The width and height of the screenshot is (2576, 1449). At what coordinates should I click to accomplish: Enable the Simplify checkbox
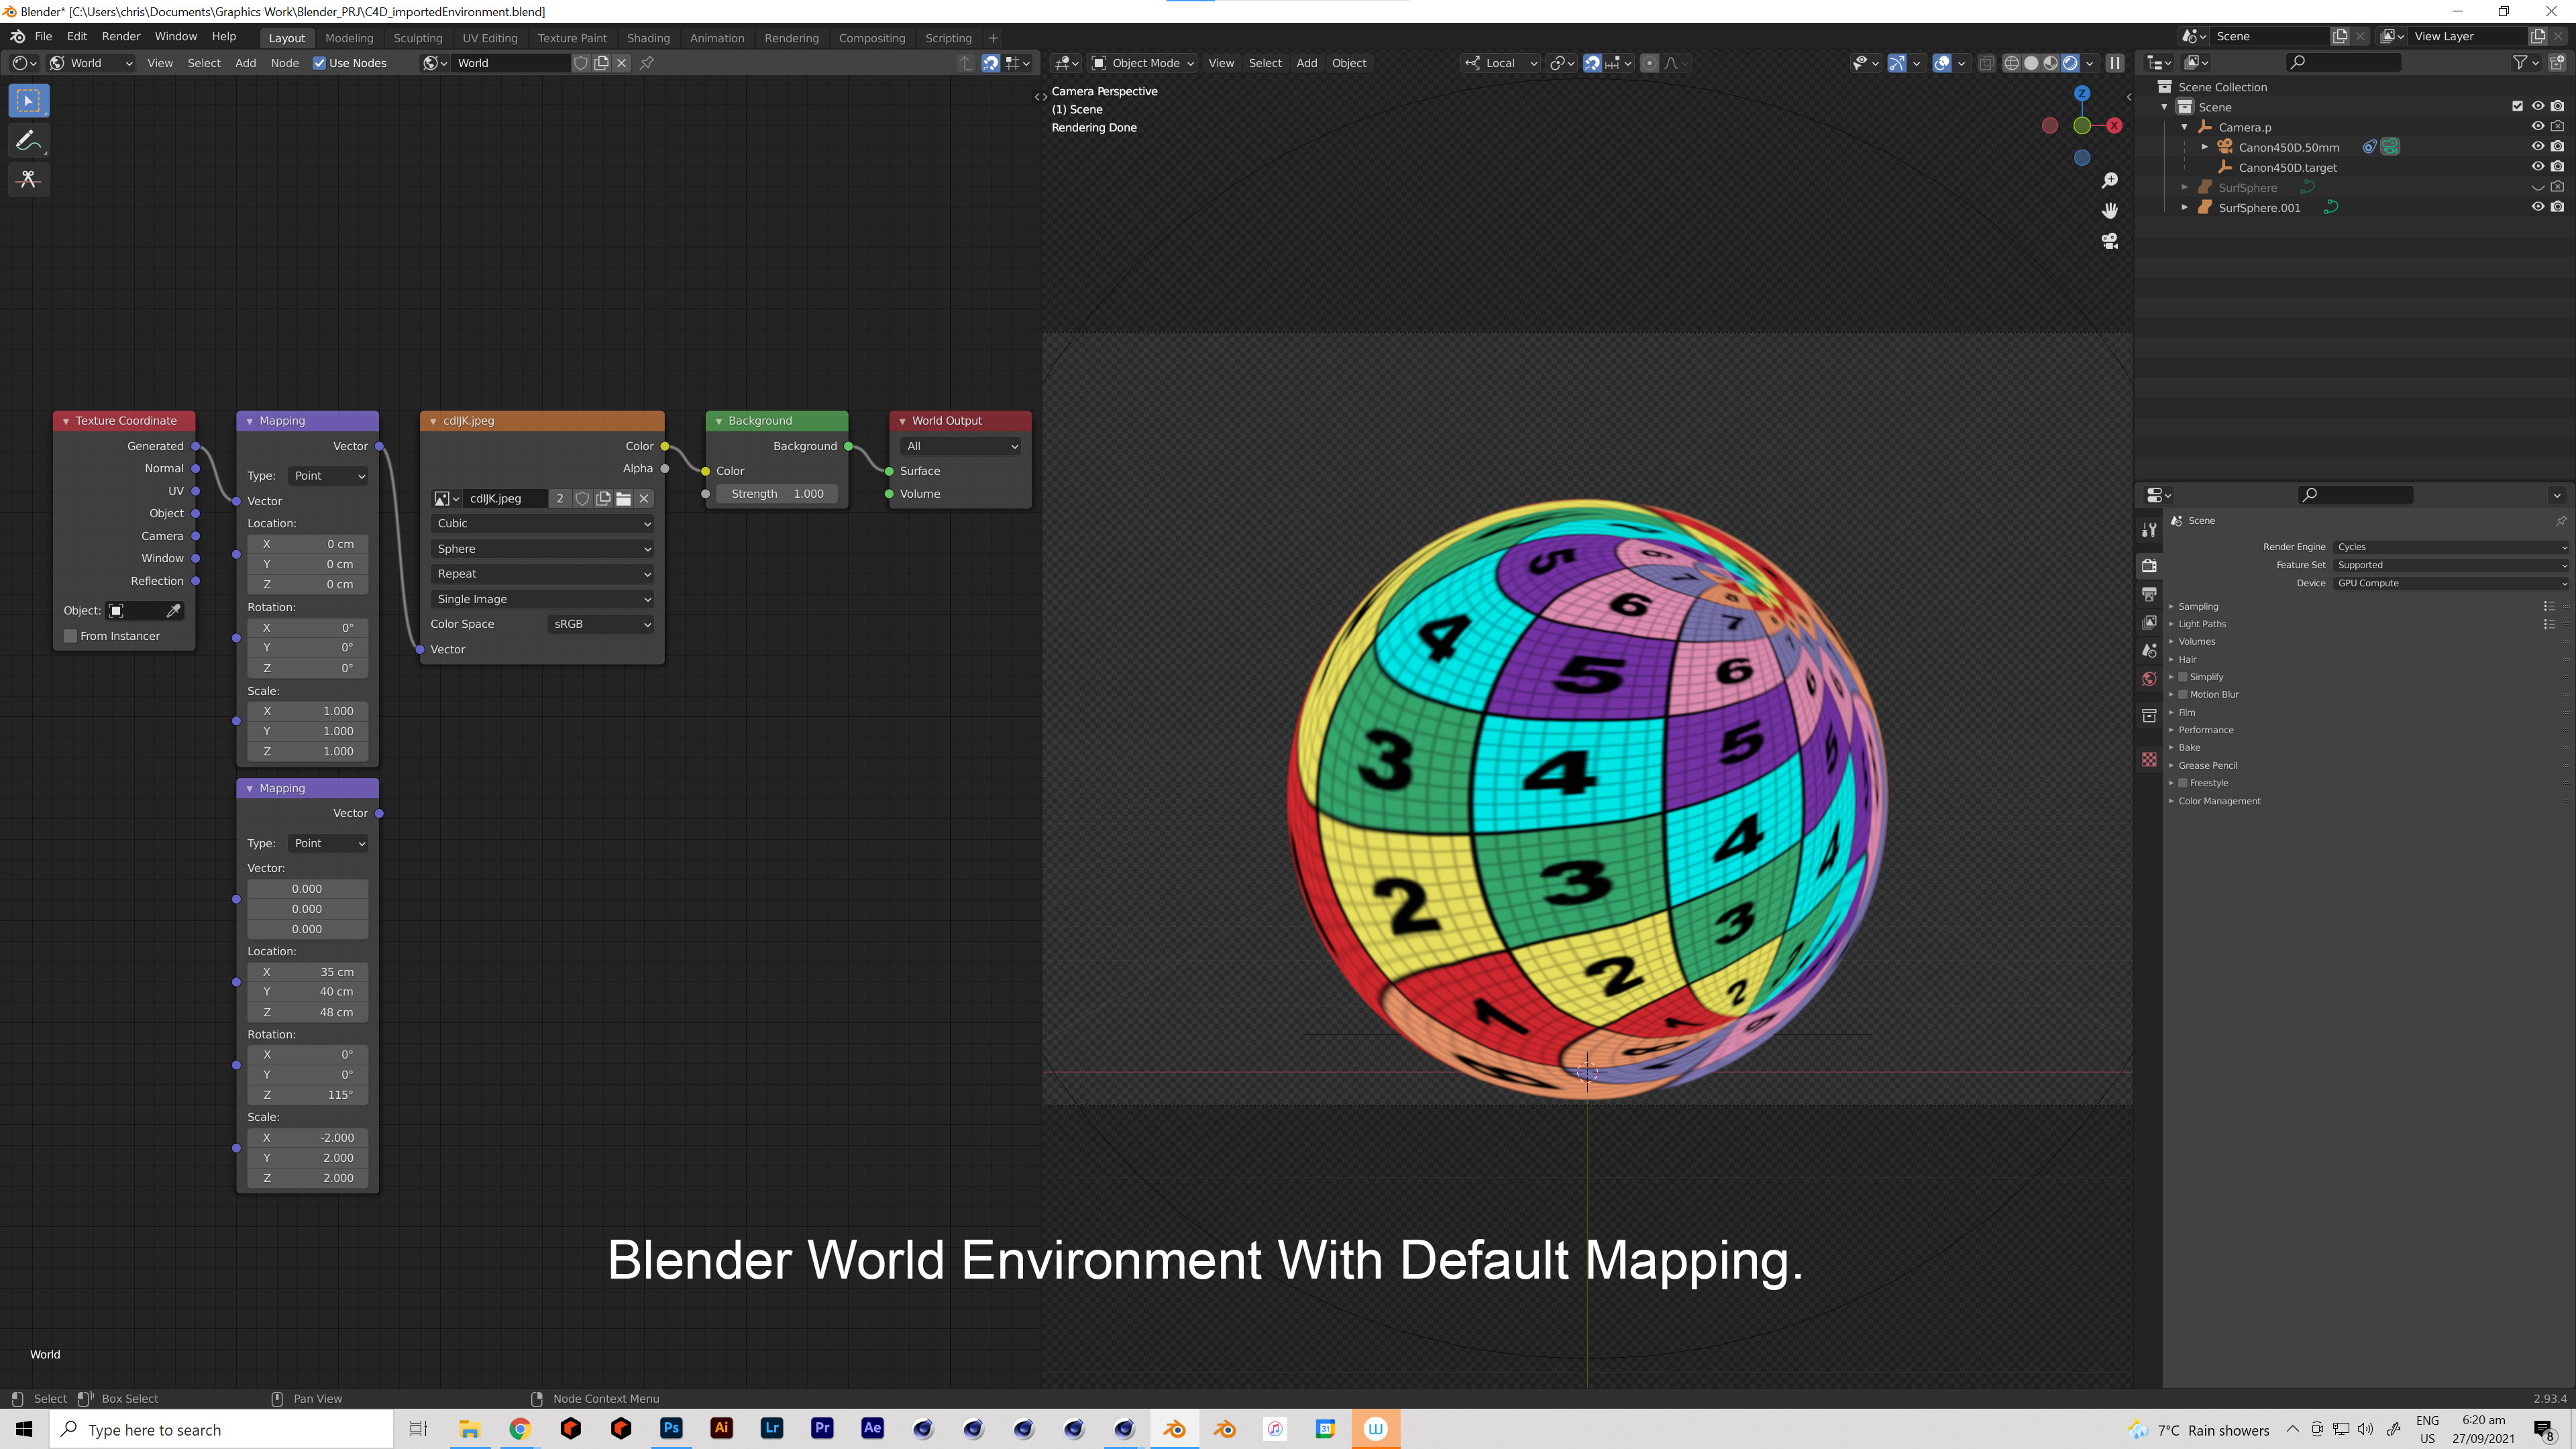(x=2184, y=677)
